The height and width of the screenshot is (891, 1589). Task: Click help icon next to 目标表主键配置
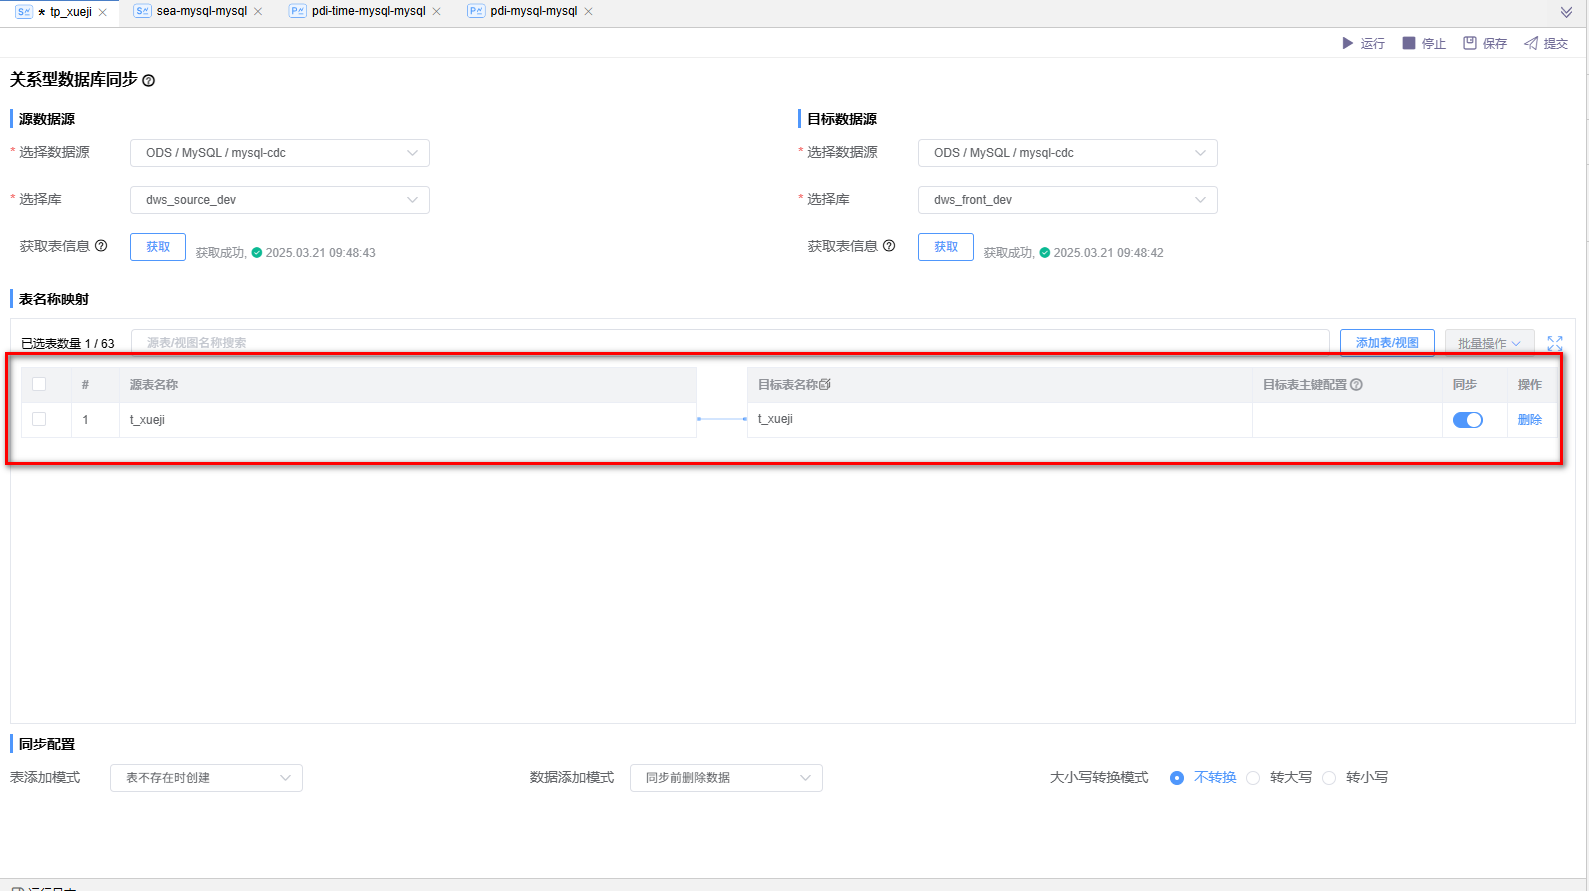tap(1357, 385)
